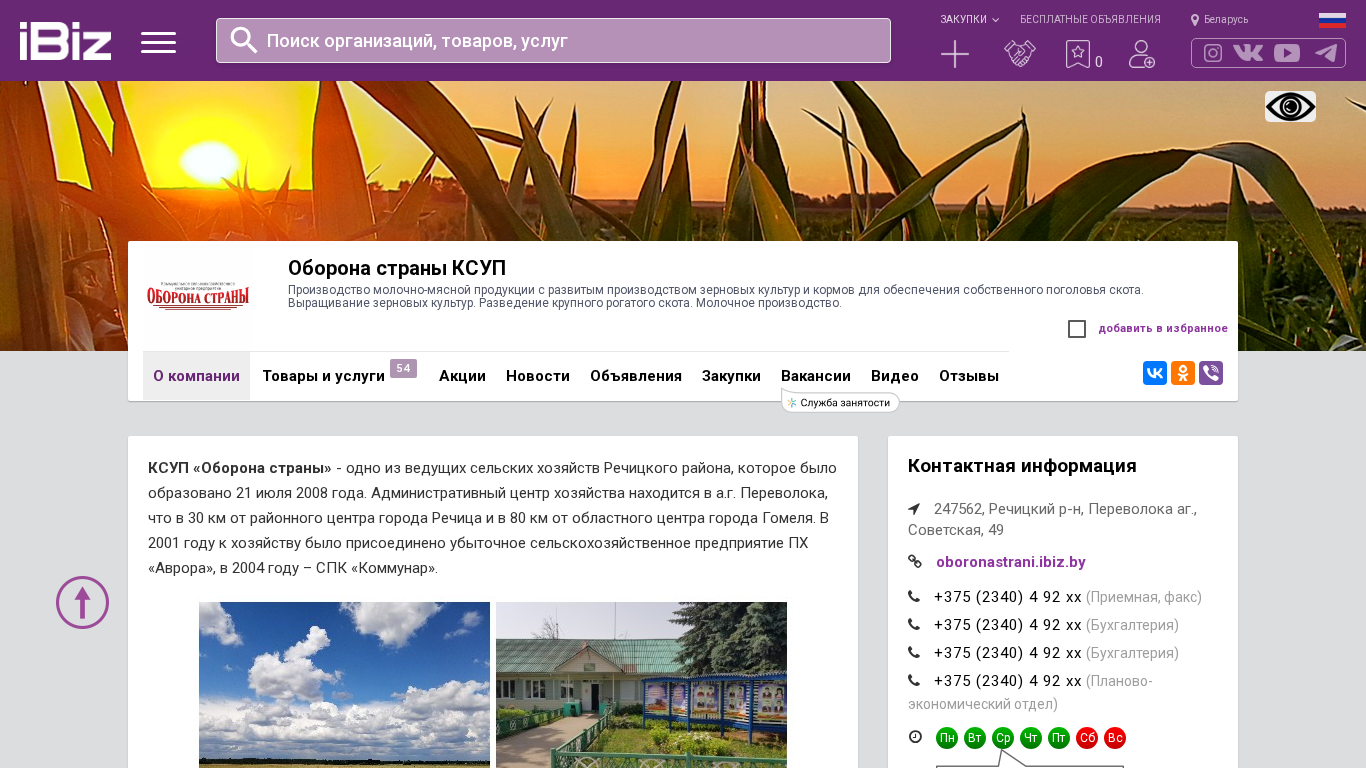Click the Контактная информация heading

pyautogui.click(x=1022, y=466)
